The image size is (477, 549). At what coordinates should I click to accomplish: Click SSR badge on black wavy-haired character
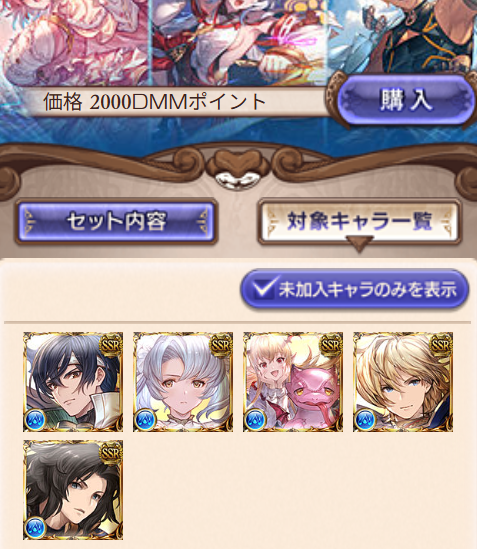111,453
